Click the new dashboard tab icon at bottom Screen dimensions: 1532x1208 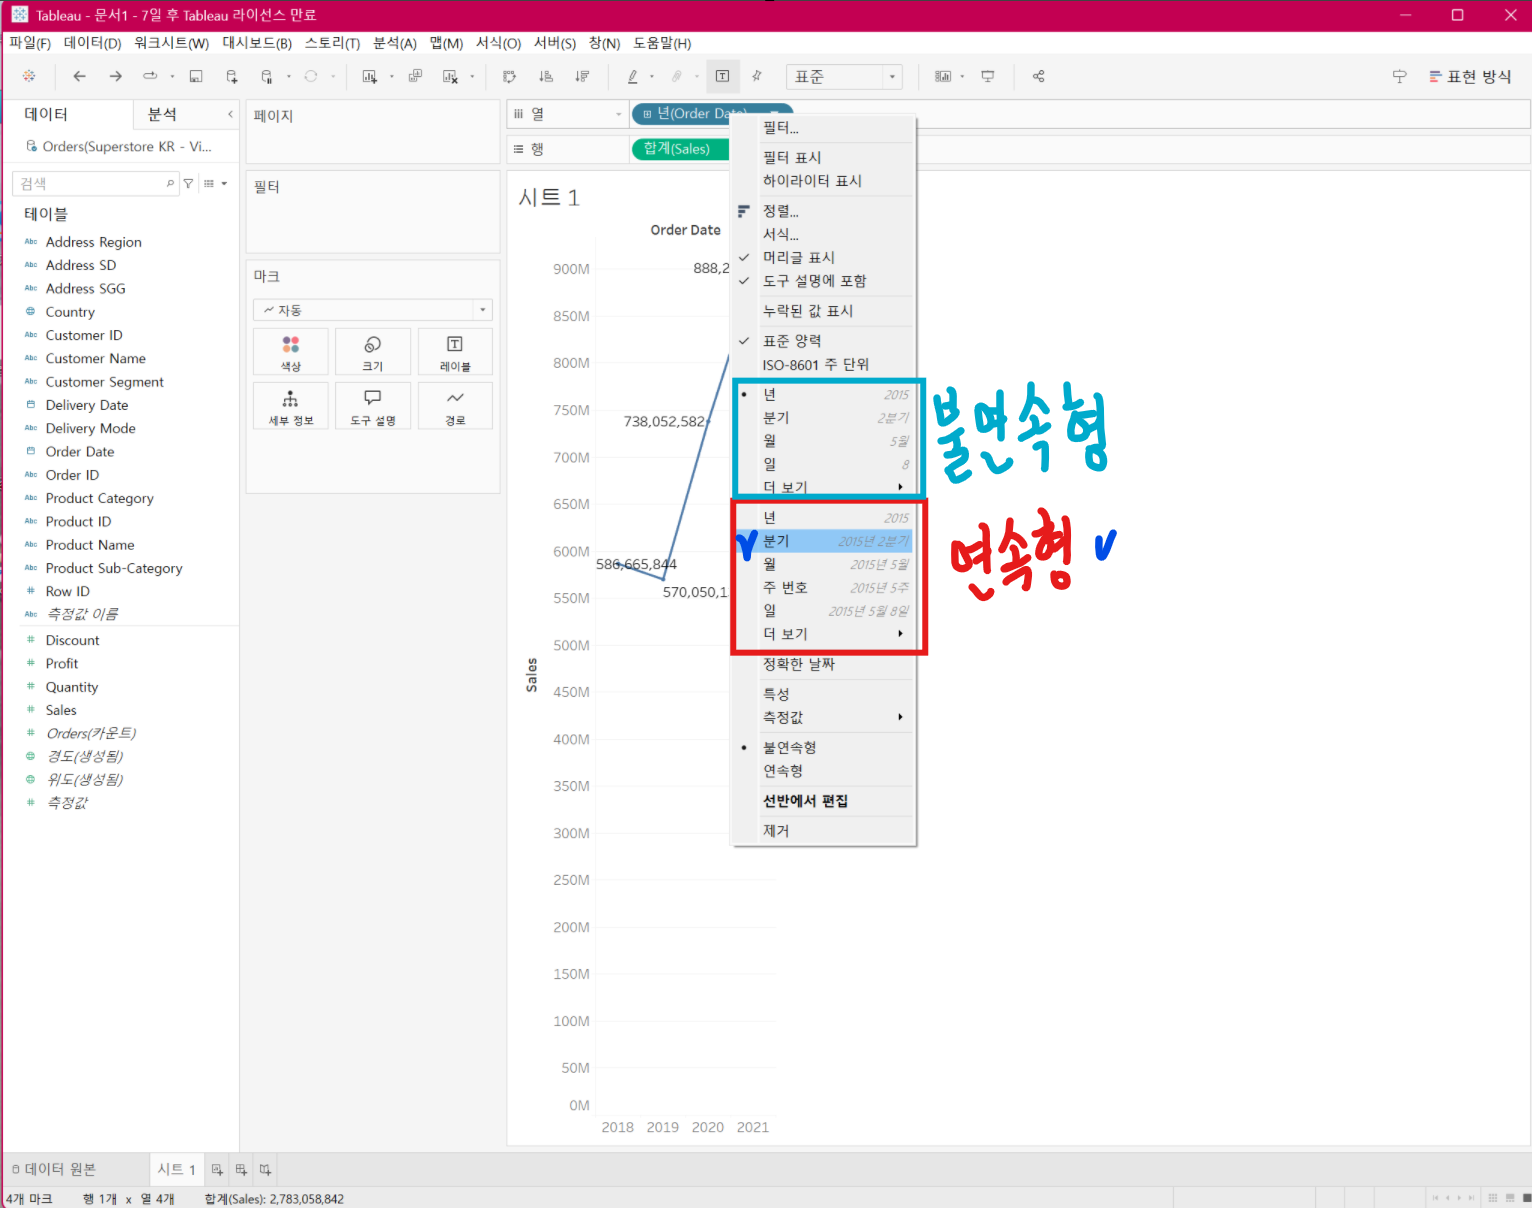(241, 1169)
